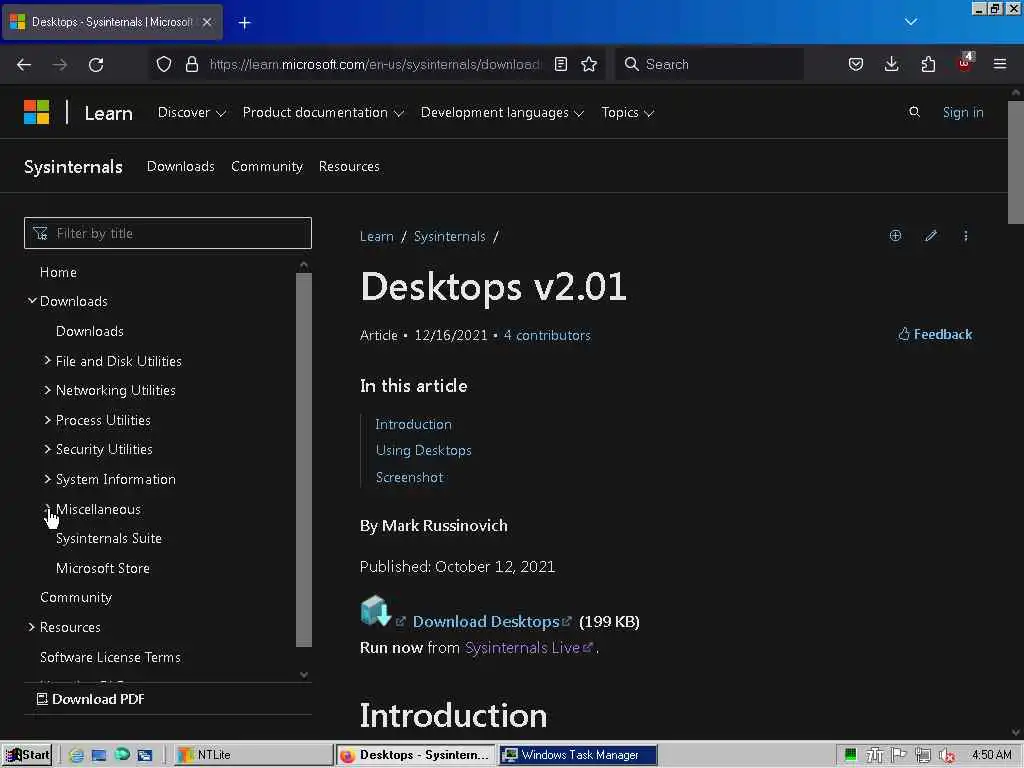Viewport: 1024px width, 768px height.
Task: Open the Sysinternals Community tab
Action: click(x=267, y=167)
